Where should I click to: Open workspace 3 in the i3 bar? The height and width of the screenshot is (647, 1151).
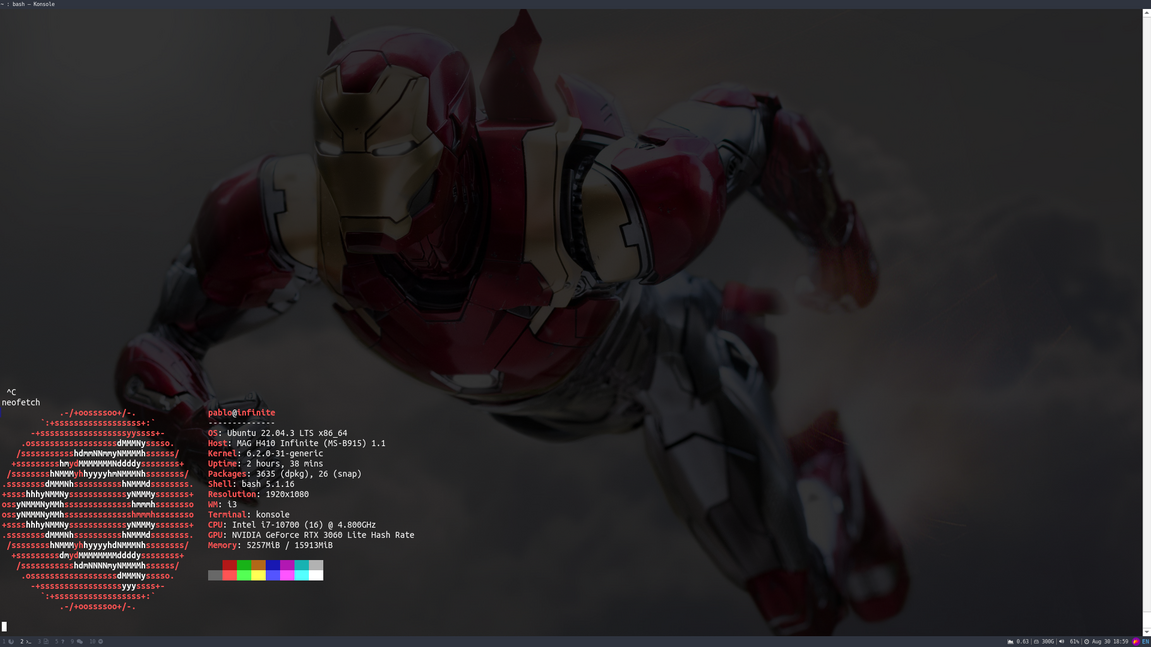coord(43,641)
